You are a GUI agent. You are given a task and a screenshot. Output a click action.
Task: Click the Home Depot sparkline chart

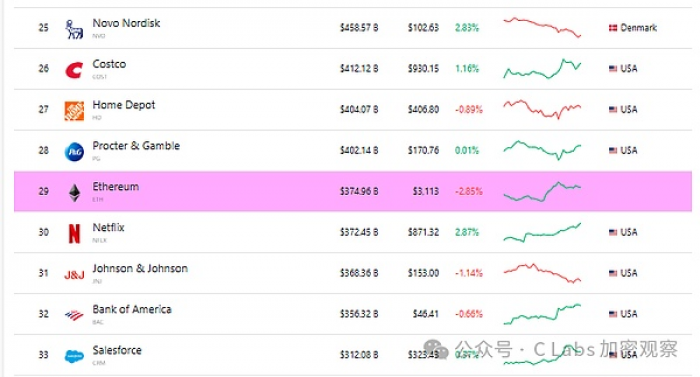click(x=542, y=109)
